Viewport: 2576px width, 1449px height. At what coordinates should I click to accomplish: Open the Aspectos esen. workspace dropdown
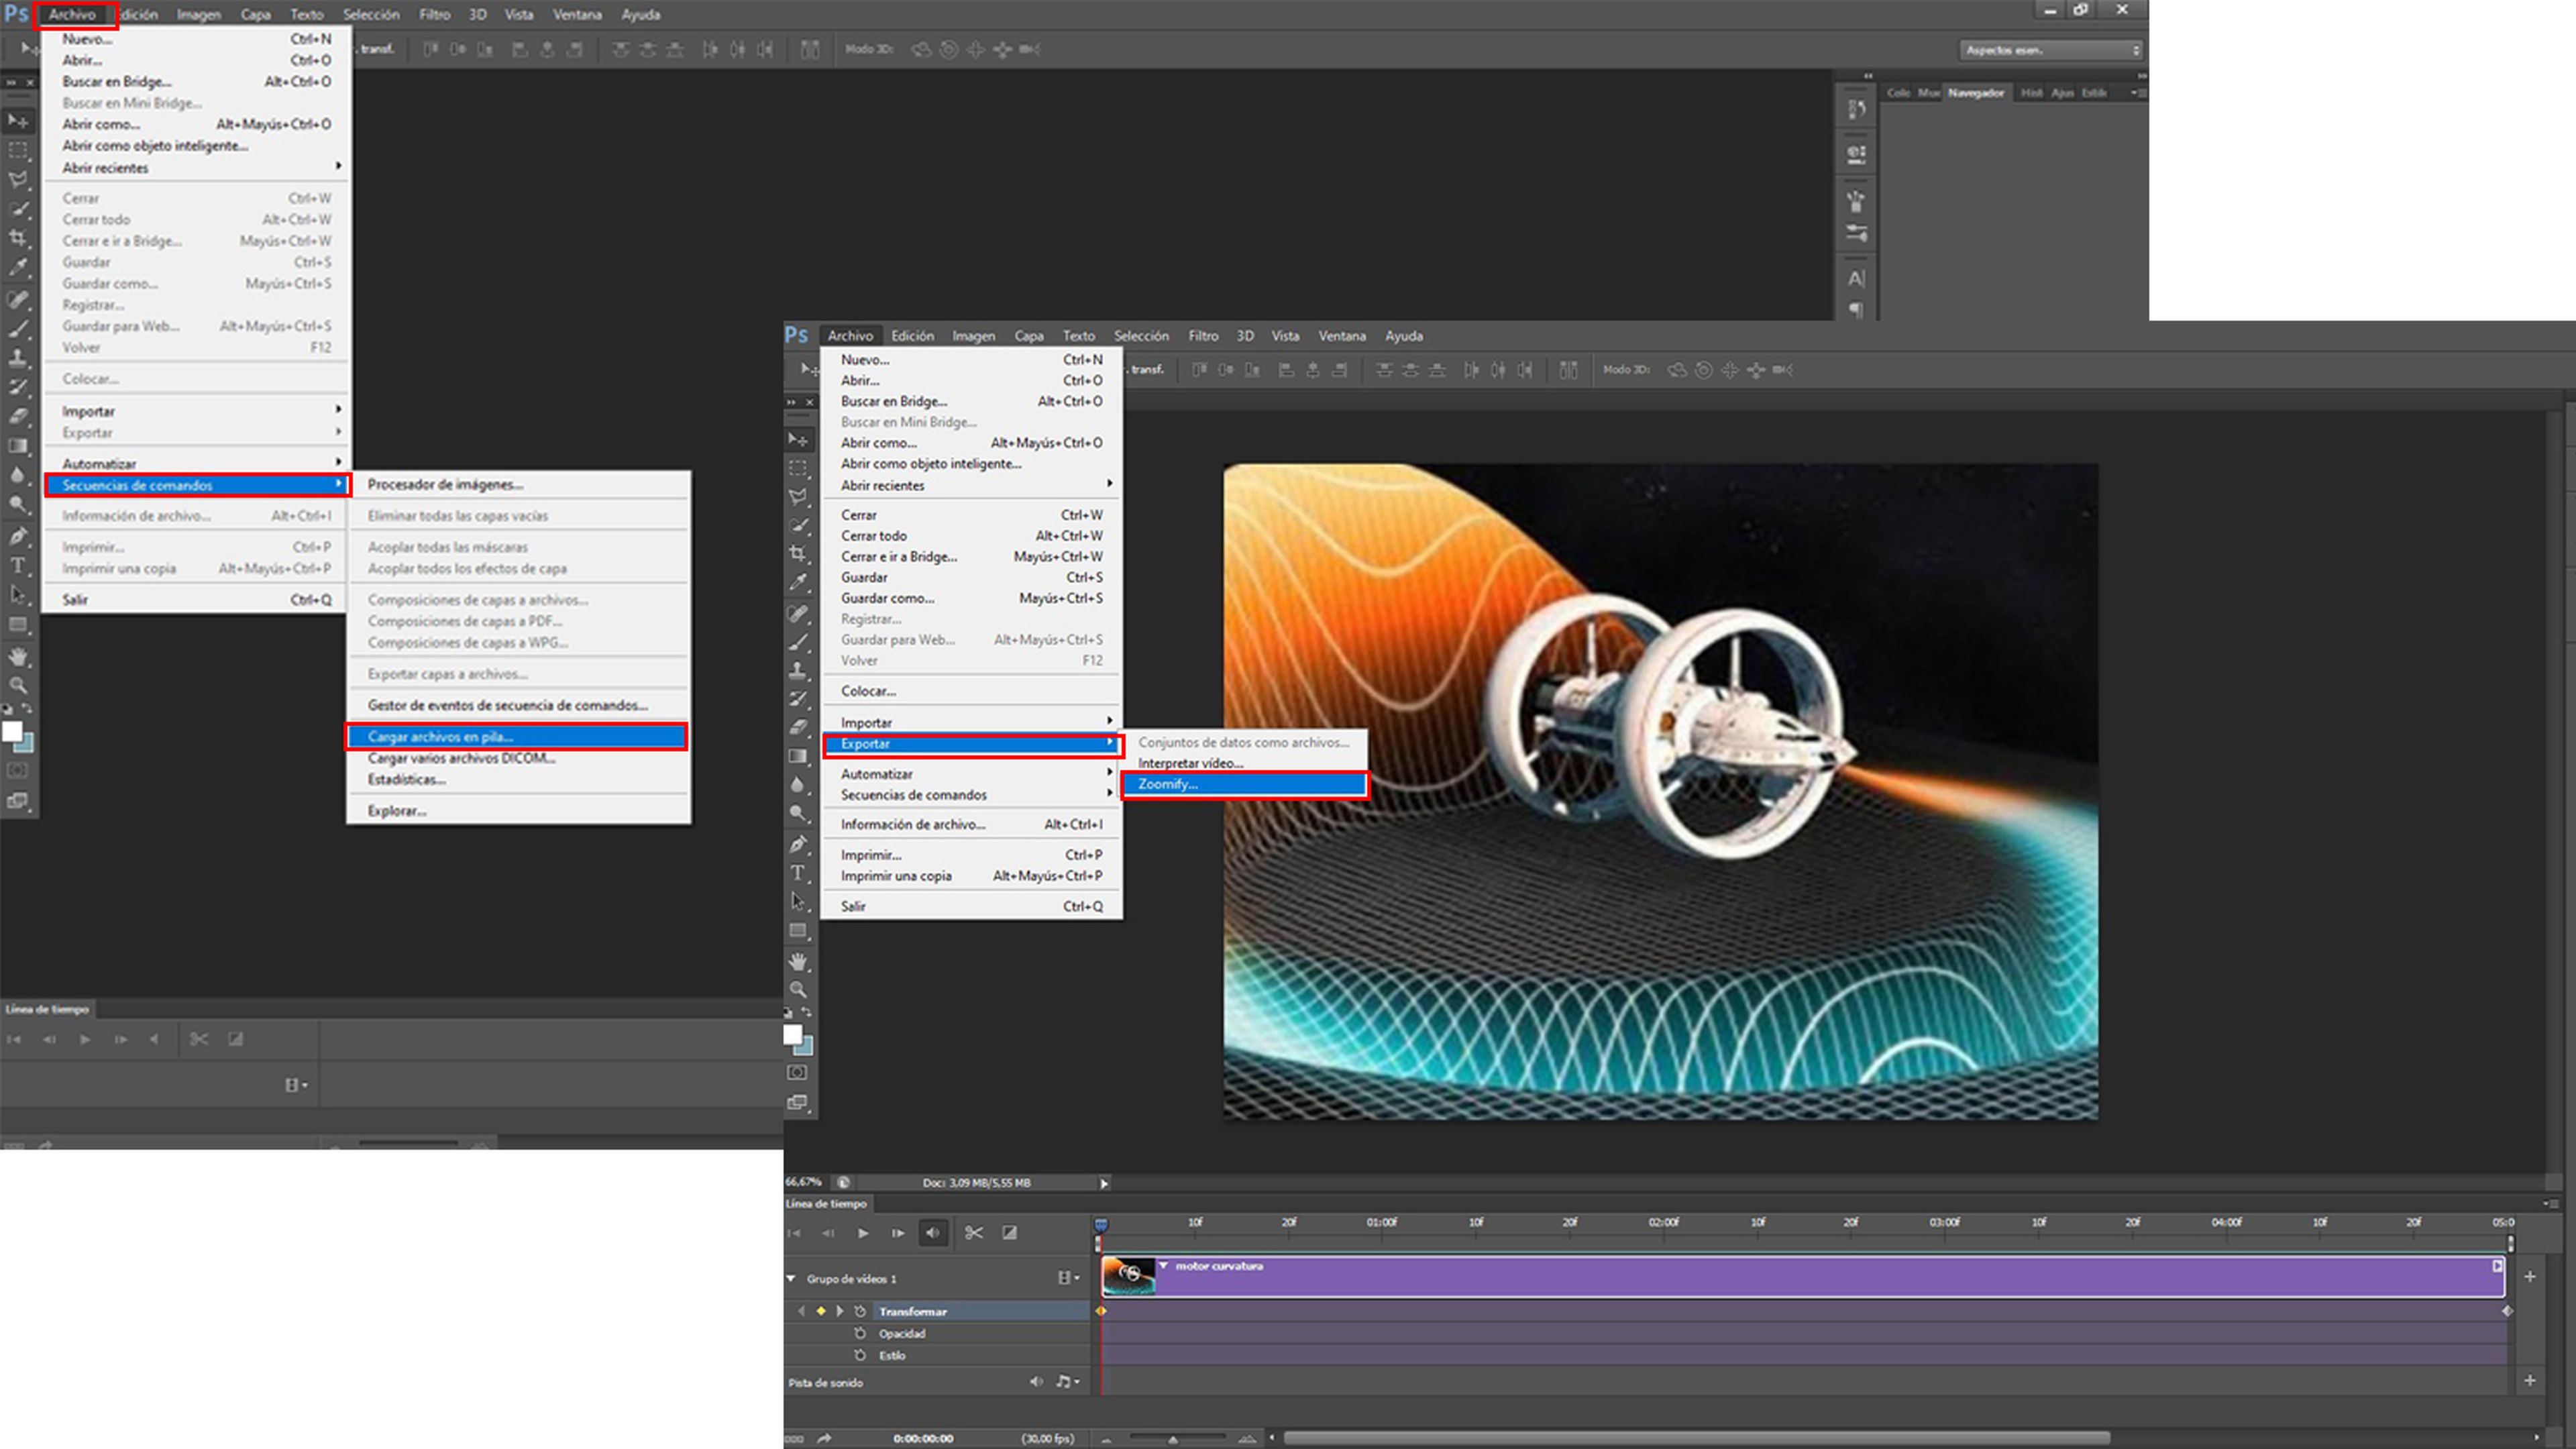pos(2051,50)
